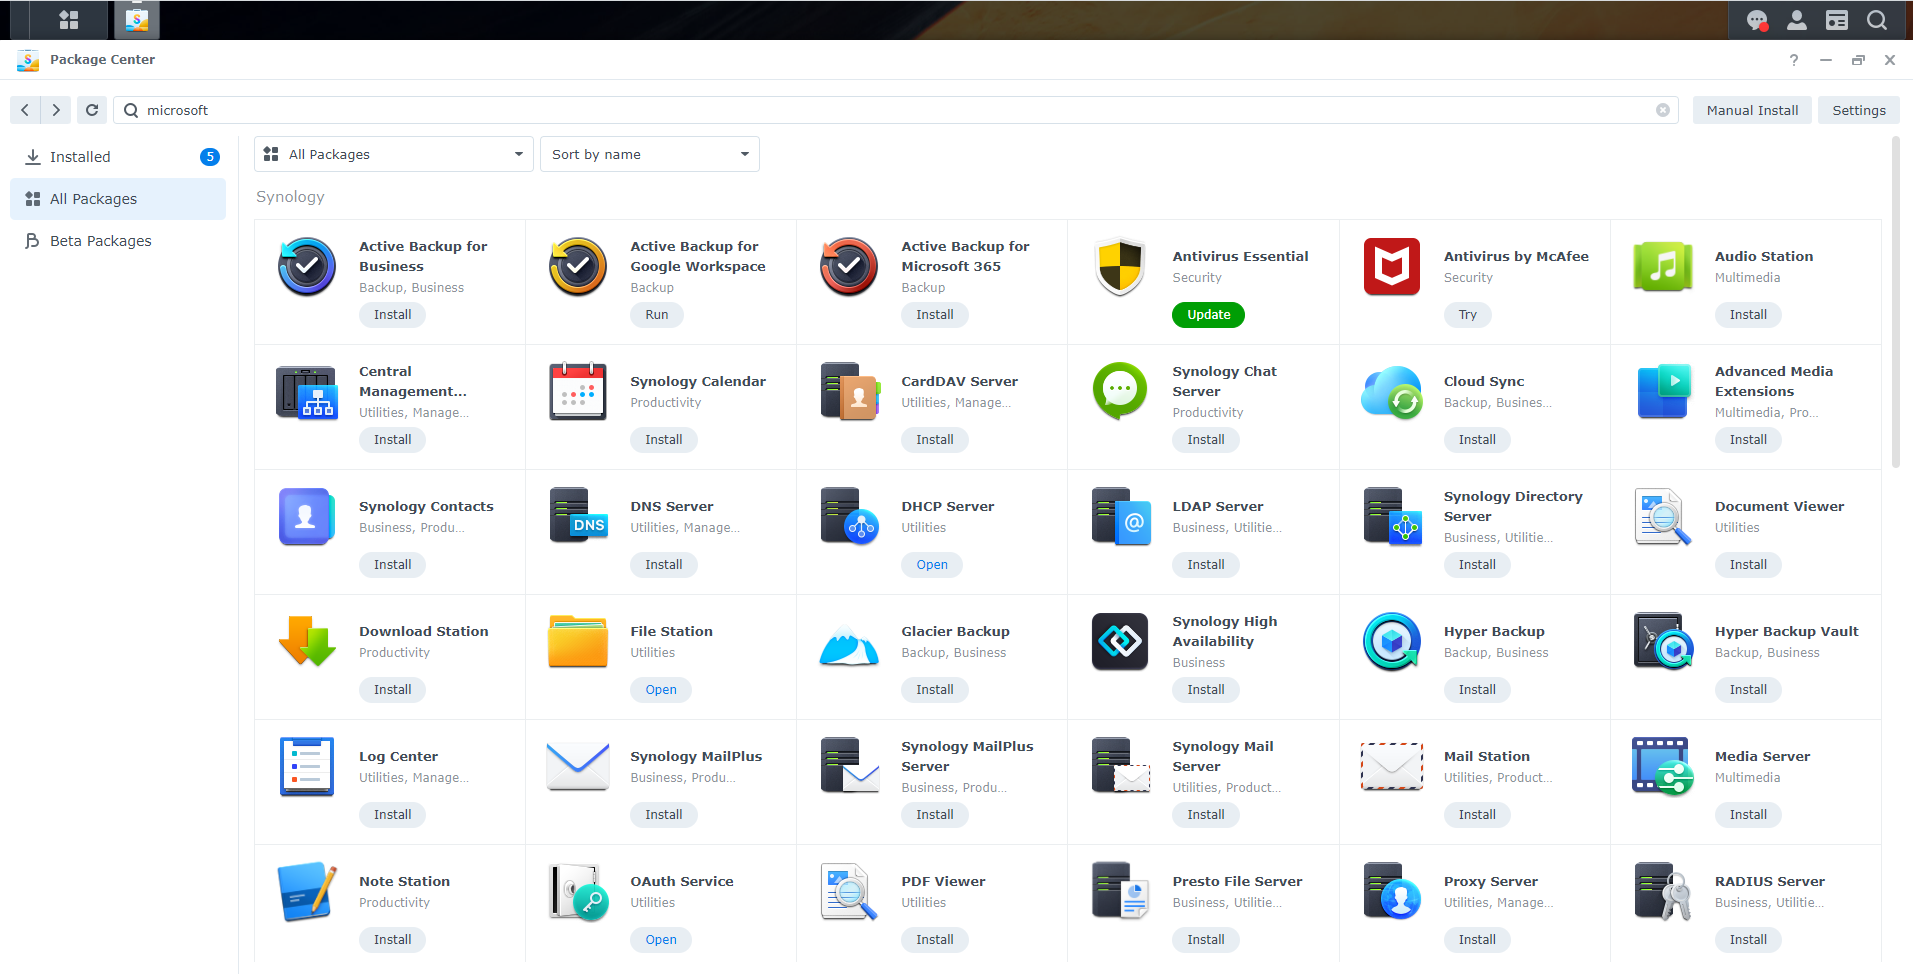Clear the search field text
The image size is (1913, 974).
click(x=1662, y=110)
